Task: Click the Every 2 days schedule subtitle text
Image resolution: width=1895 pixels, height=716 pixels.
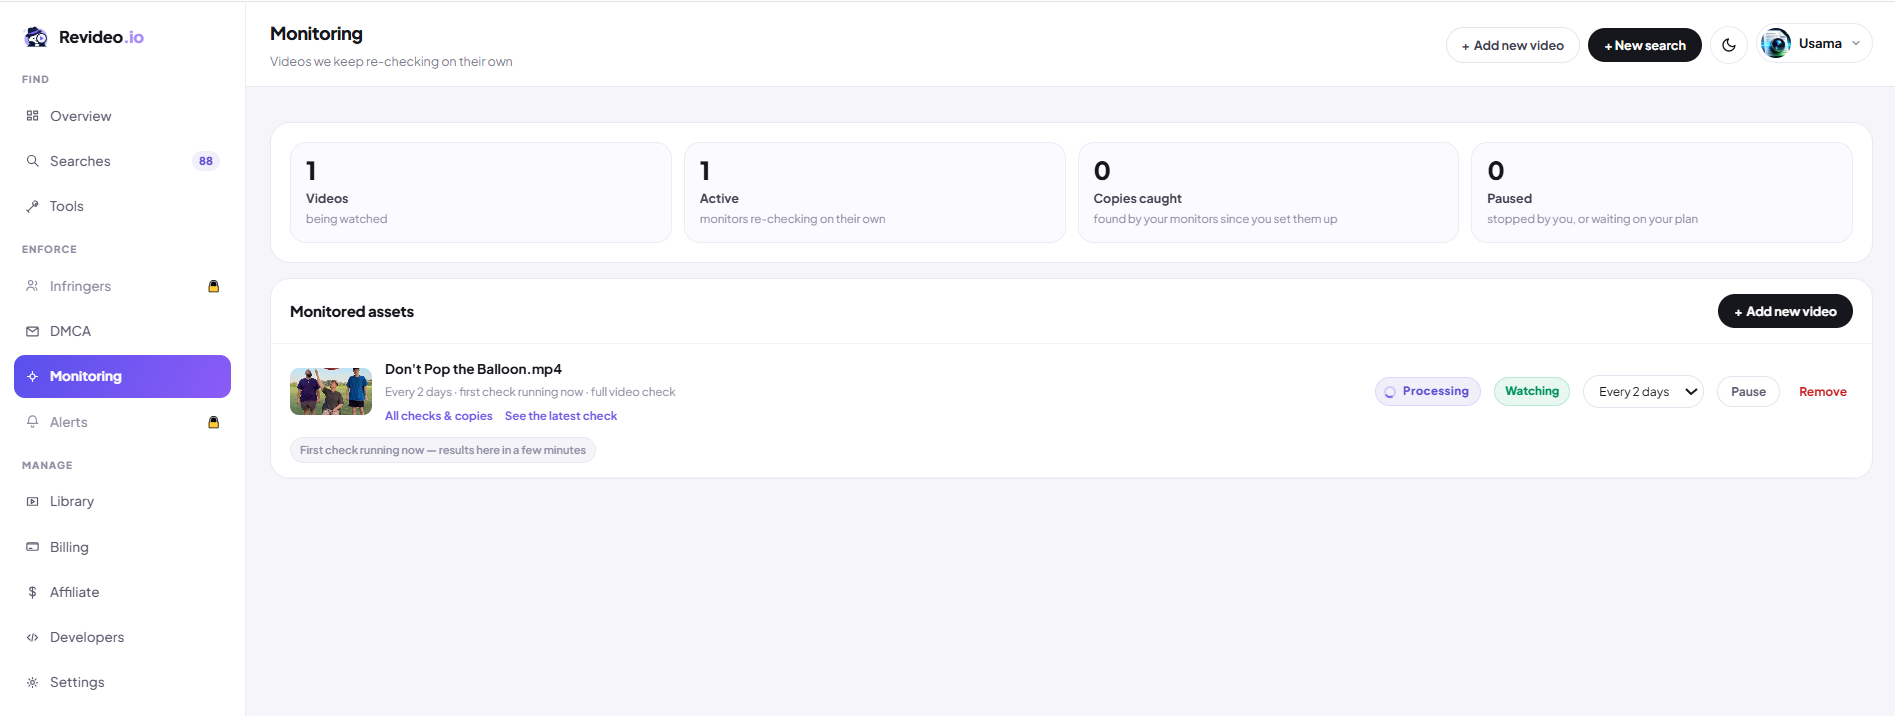Action: pos(530,392)
